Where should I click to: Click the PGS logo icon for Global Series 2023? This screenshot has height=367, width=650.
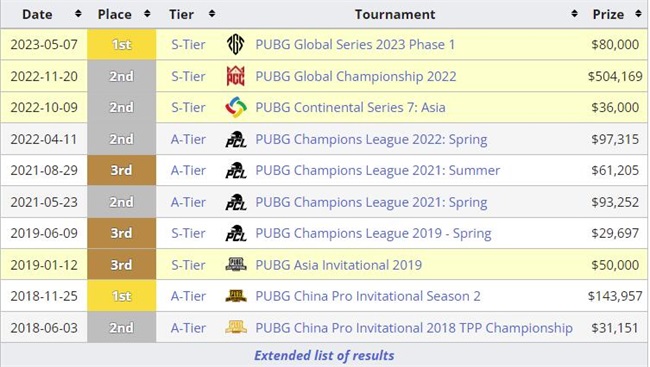click(x=235, y=44)
